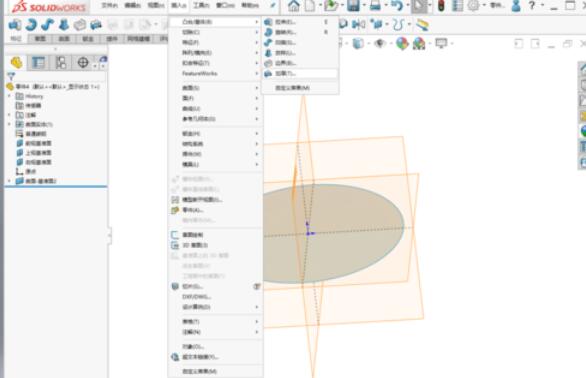Screen dimensions: 586x378
Task: Choose Thicken (加厚) in the Boss/Base submenu
Action: click(x=301, y=74)
